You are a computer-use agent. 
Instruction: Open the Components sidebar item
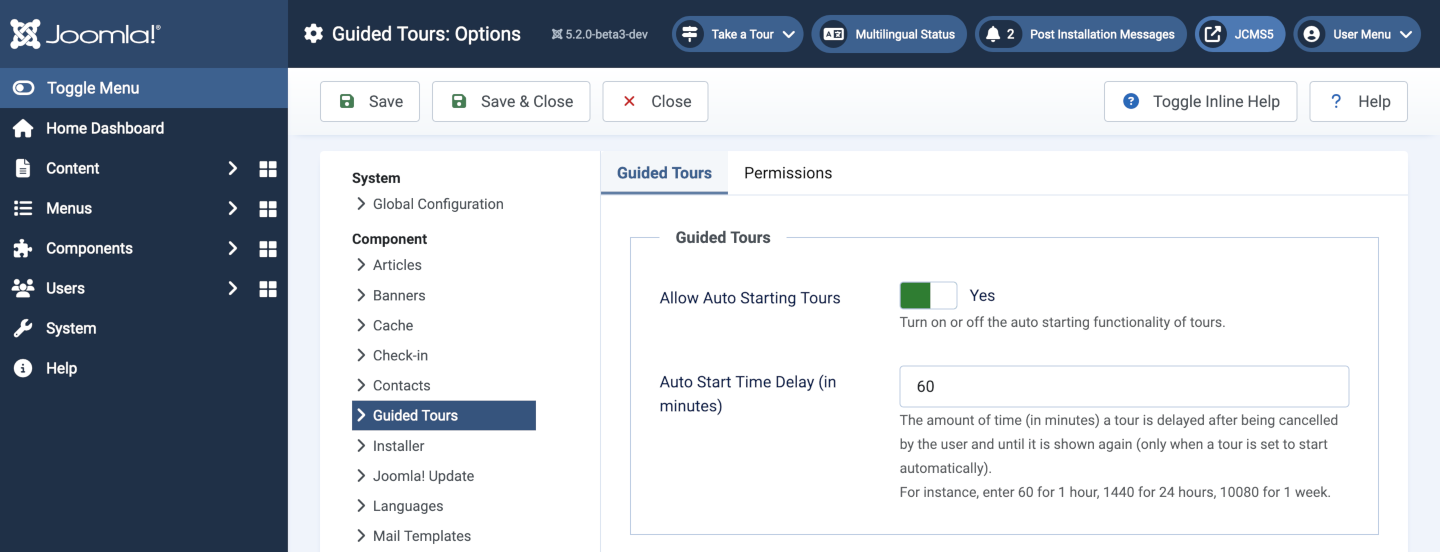89,248
